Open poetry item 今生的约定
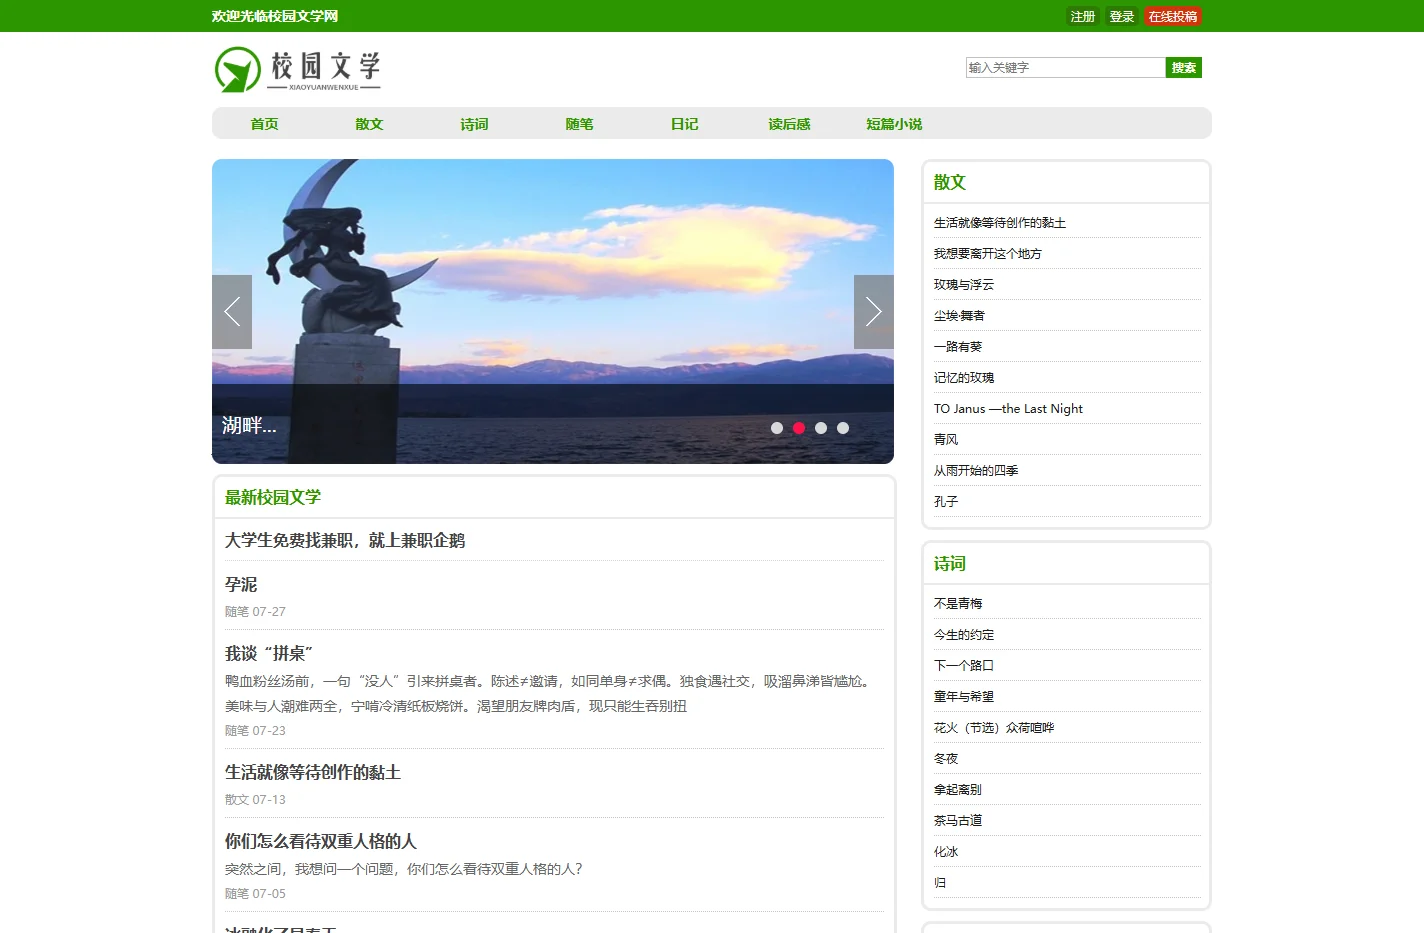The width and height of the screenshot is (1424, 933). (x=964, y=635)
